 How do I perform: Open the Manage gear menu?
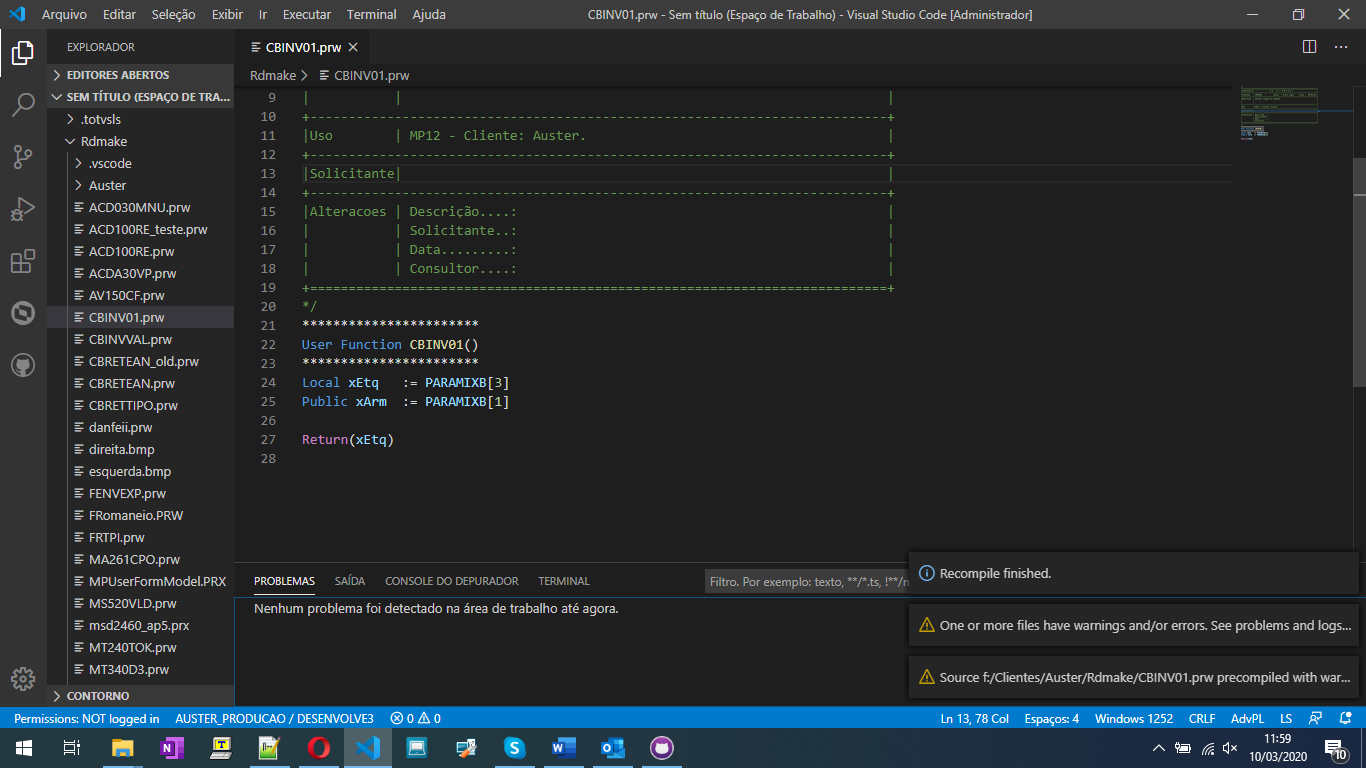[22, 679]
